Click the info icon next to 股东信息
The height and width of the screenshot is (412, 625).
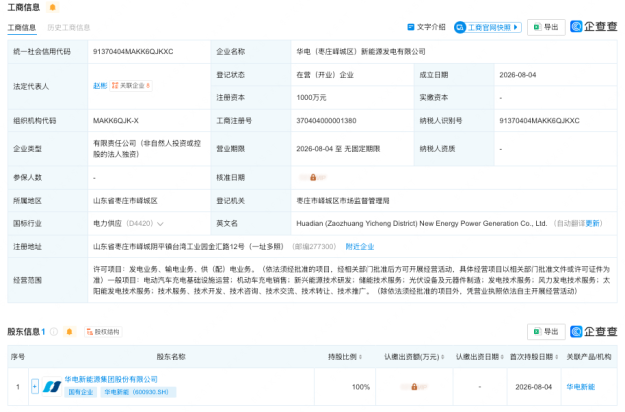tap(54, 332)
